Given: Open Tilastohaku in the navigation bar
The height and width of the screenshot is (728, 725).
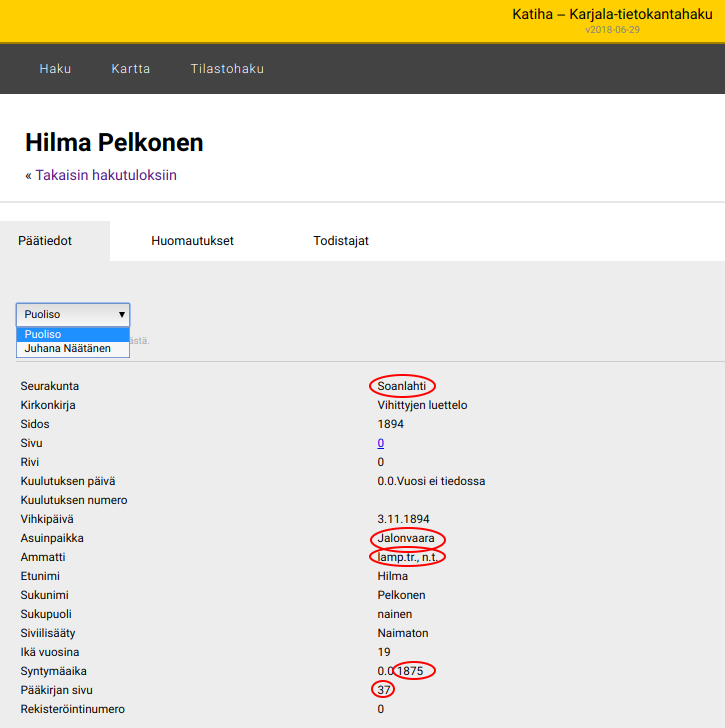Looking at the screenshot, I should click(227, 69).
